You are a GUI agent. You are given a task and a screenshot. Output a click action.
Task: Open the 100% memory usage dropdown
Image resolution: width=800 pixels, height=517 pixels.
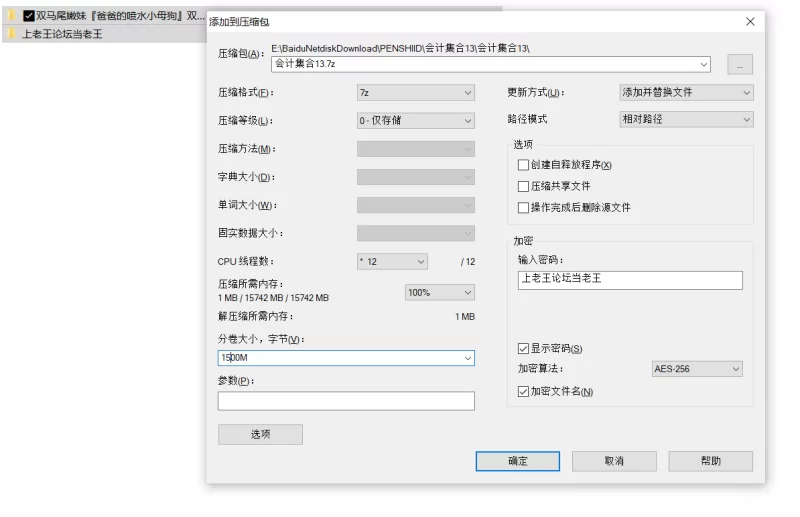coord(440,292)
